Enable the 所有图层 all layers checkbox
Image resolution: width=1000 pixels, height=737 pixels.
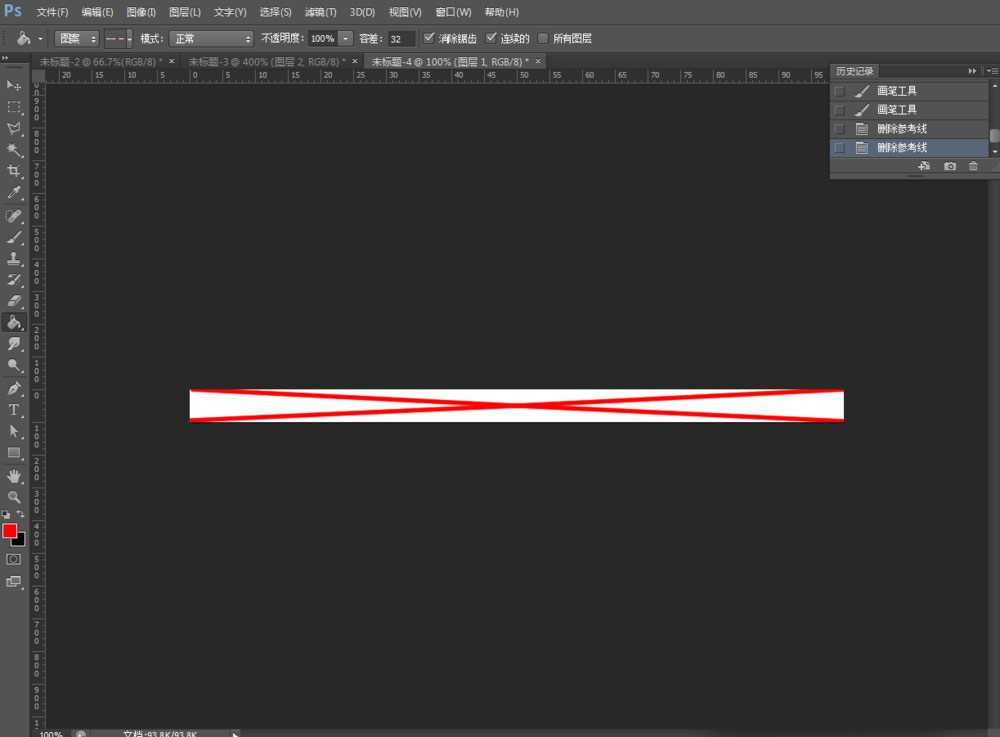pos(543,38)
